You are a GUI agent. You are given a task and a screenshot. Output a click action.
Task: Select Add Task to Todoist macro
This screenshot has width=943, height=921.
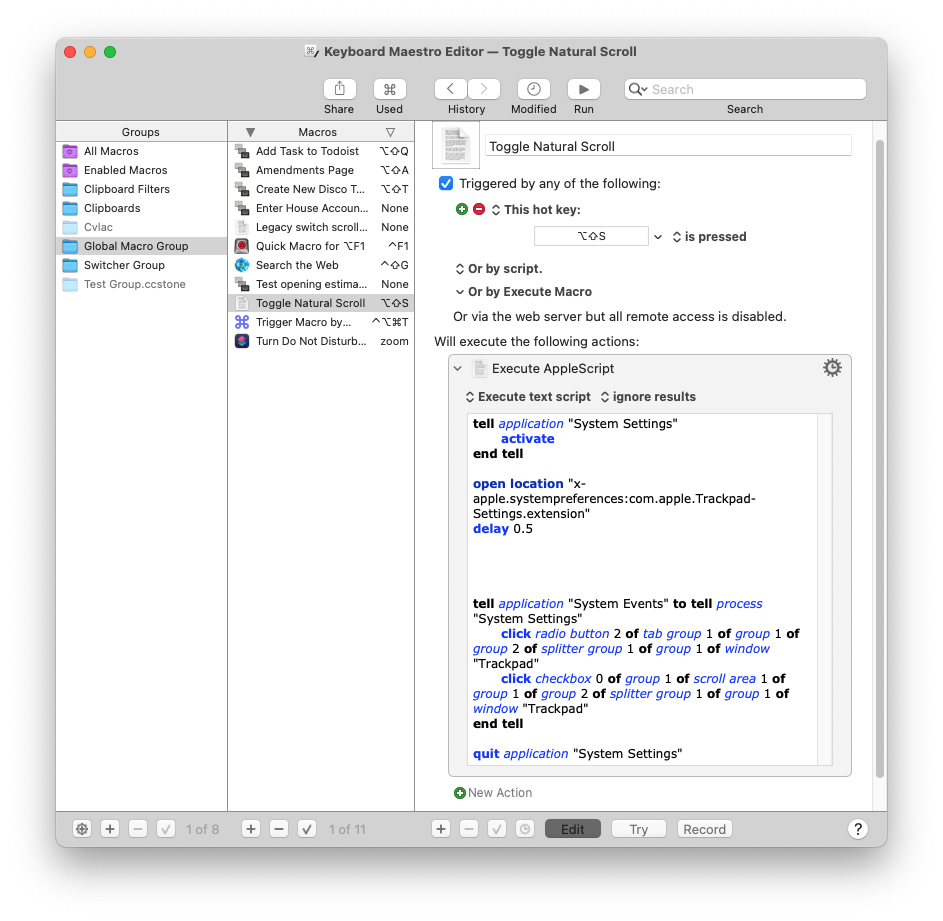point(321,151)
